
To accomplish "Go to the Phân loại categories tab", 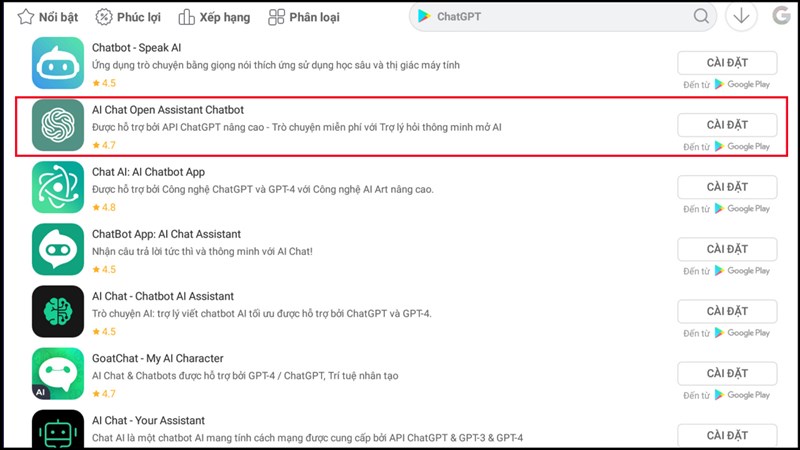I will tap(305, 17).
